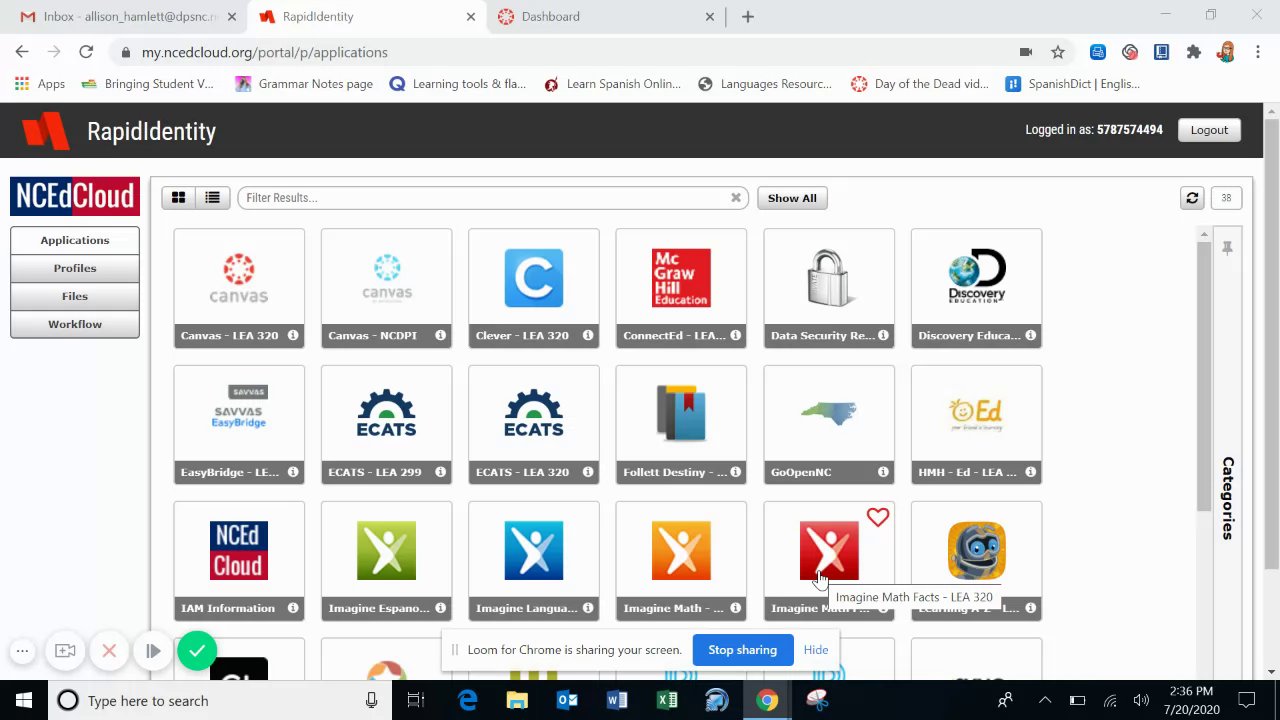Viewport: 1280px width, 720px height.
Task: Launch Imagine Espanol green app
Action: [x=386, y=561]
